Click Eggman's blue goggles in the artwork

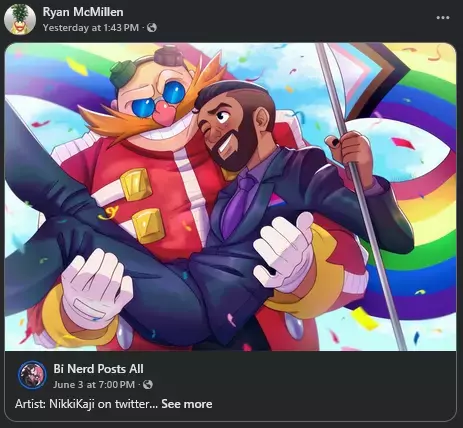click(x=158, y=98)
